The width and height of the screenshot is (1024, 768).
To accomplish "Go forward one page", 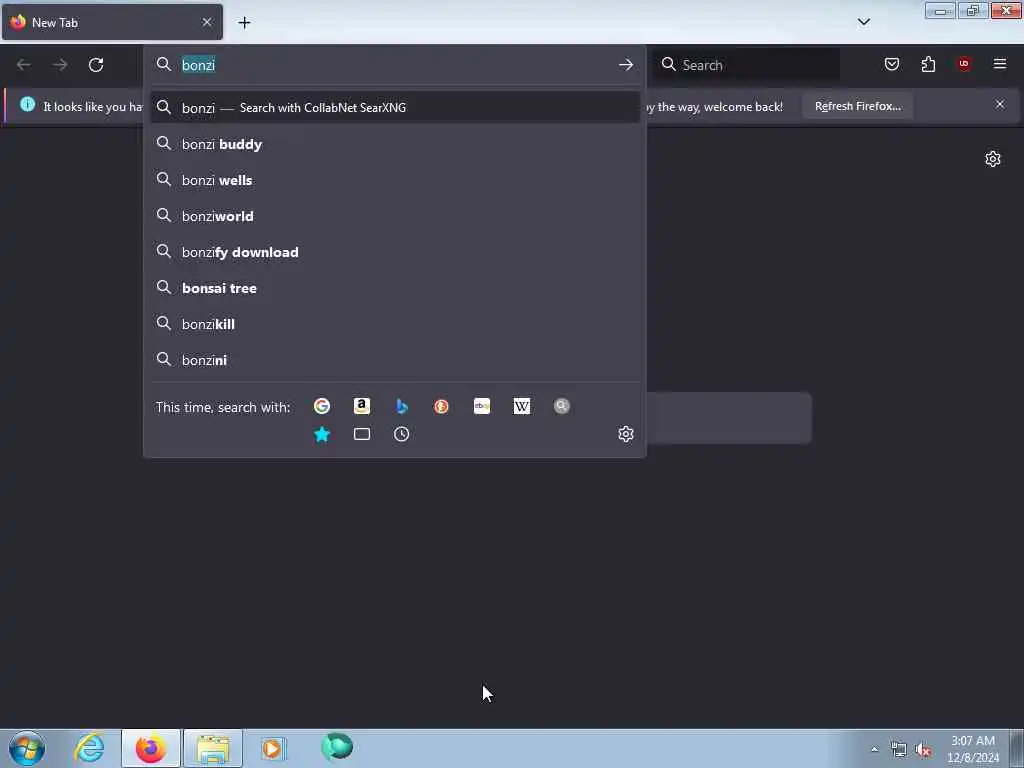I will click(60, 65).
